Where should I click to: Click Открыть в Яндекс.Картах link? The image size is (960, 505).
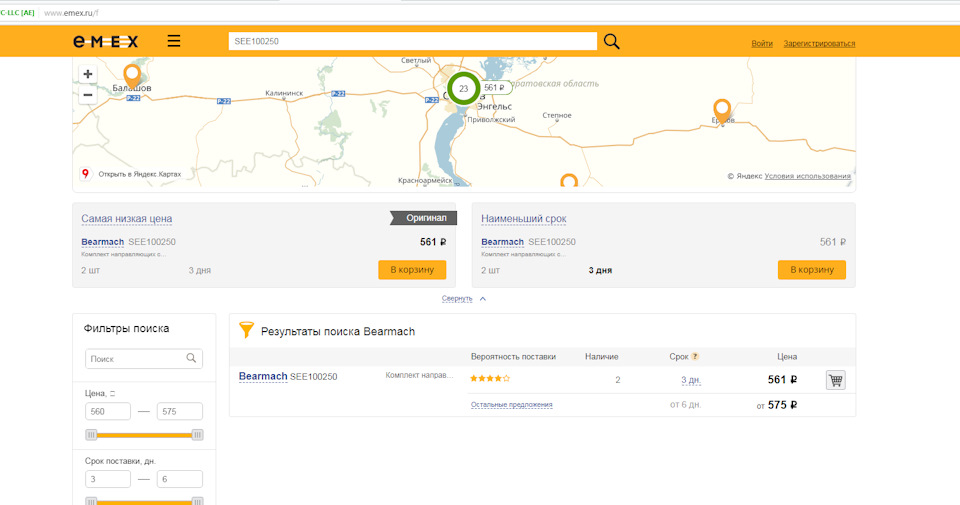point(140,174)
